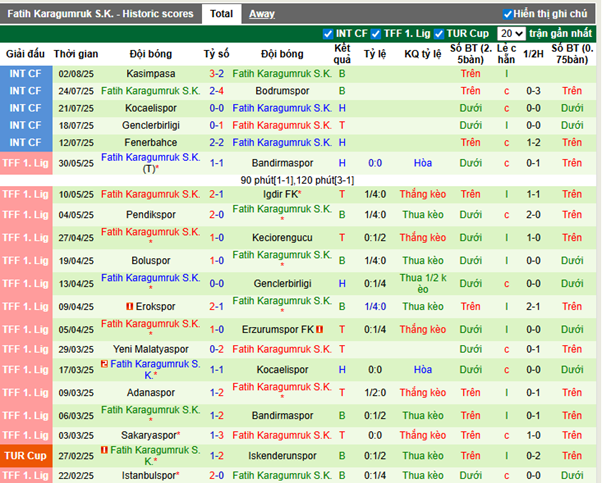602x483 pixels.
Task: Open the Fenerbahce team link
Action: [151, 142]
